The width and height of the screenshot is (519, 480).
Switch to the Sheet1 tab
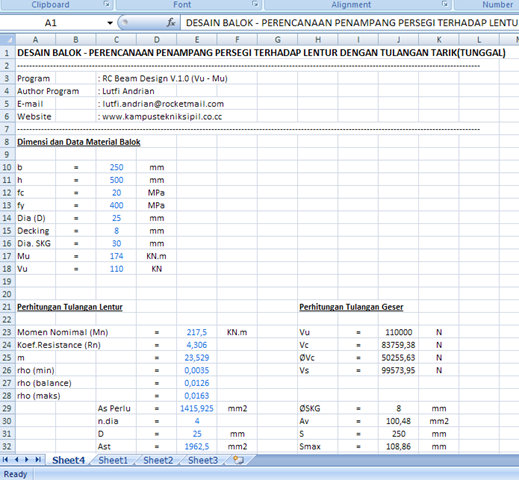point(113,460)
